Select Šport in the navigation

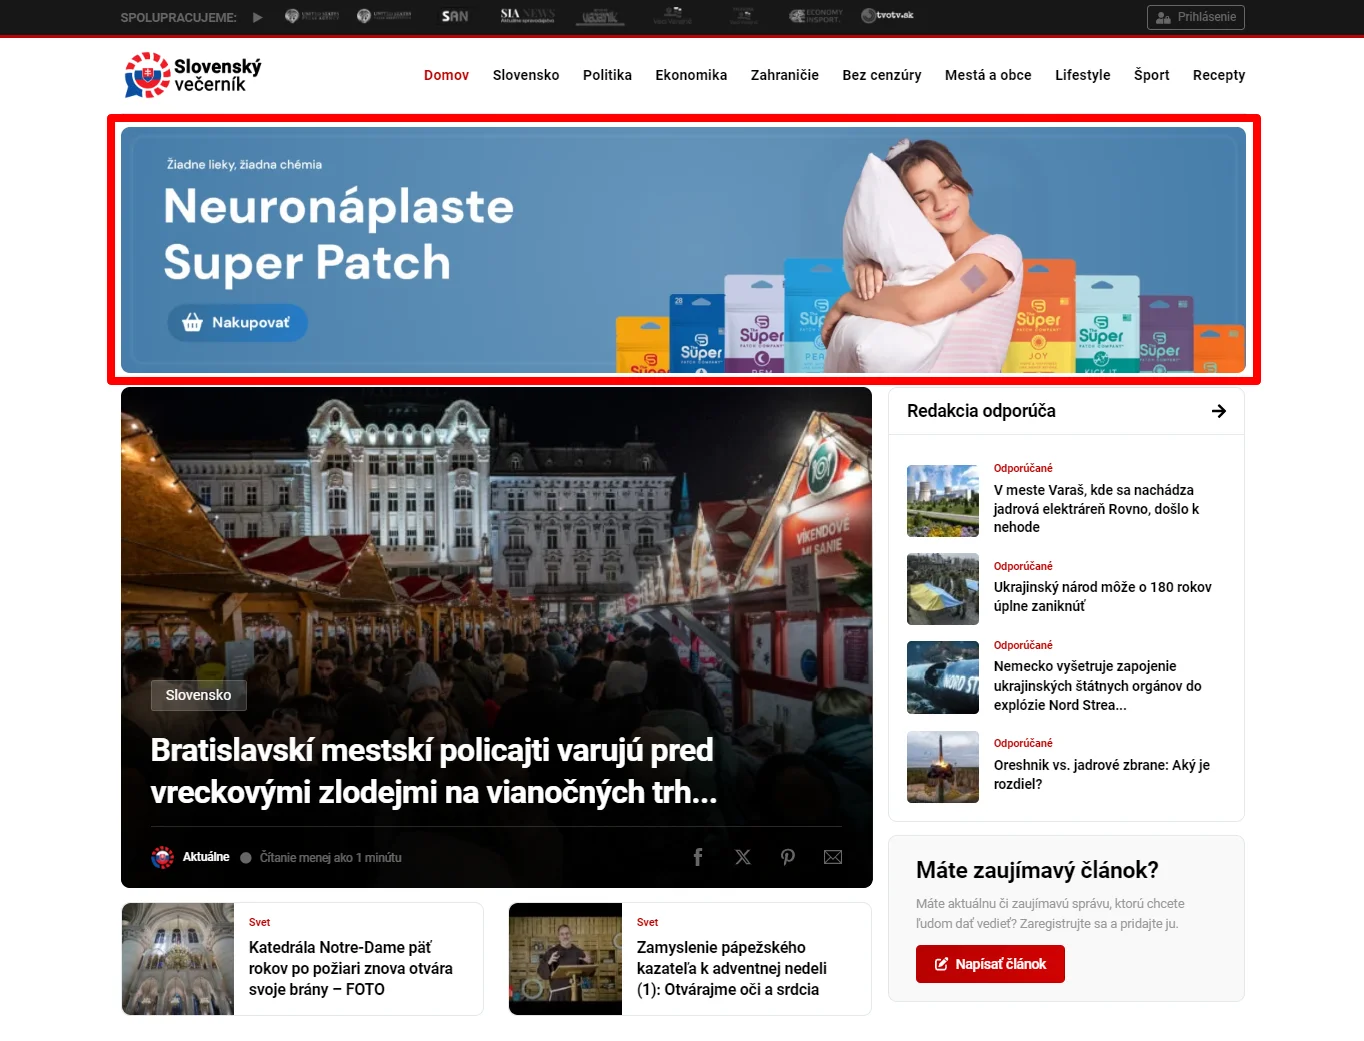[x=1151, y=75]
